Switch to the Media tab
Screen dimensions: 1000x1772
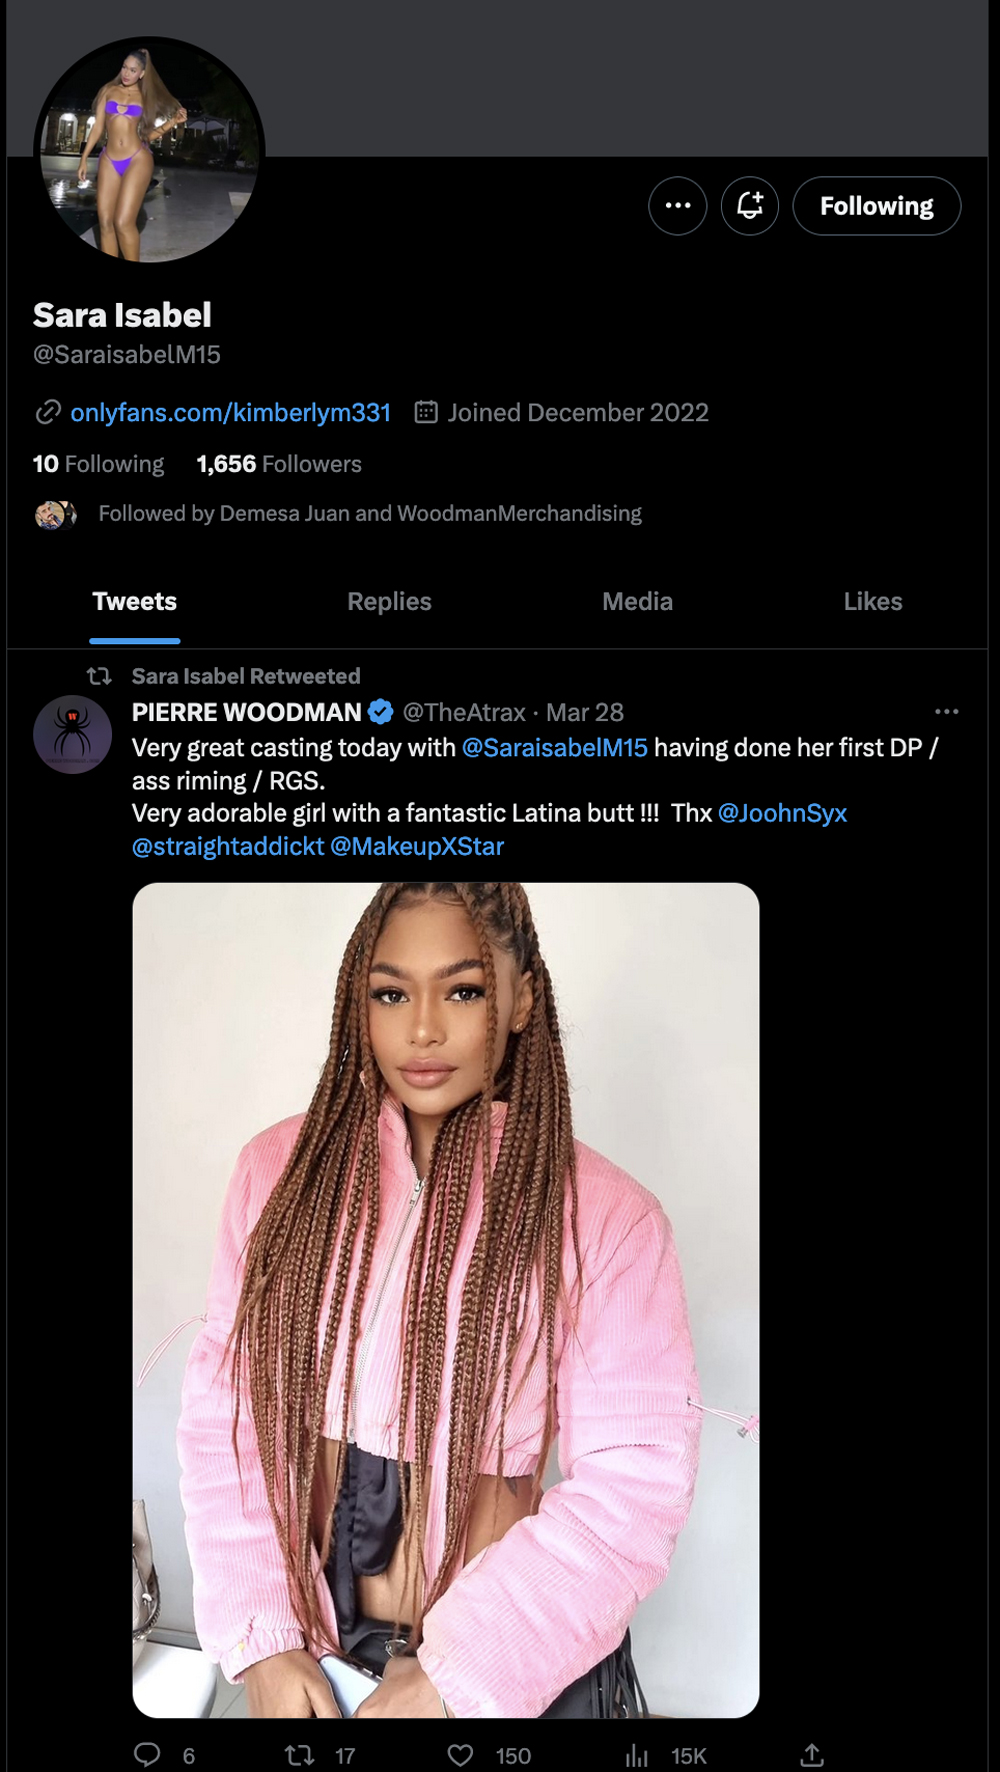pyautogui.click(x=637, y=602)
